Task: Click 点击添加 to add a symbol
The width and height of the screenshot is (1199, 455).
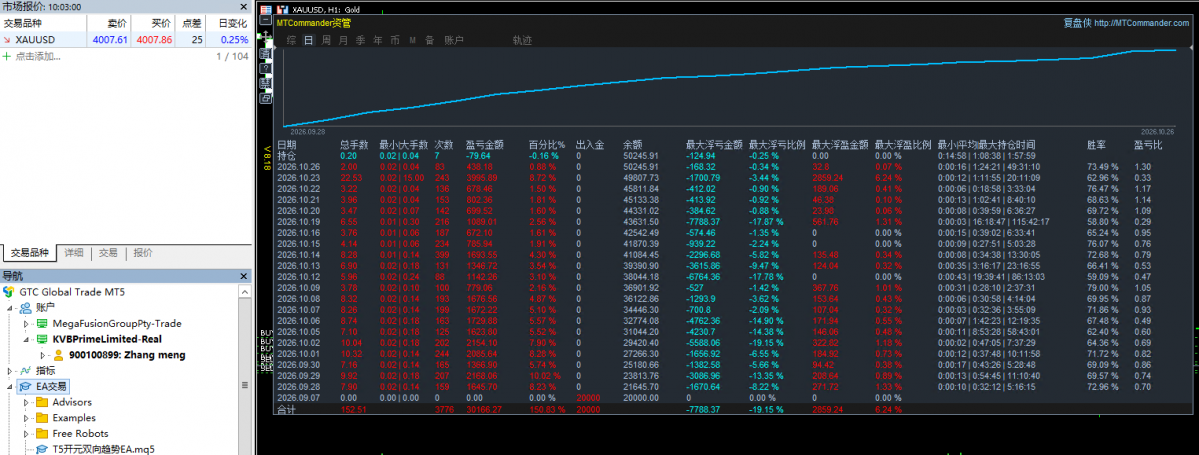Action: (37, 56)
